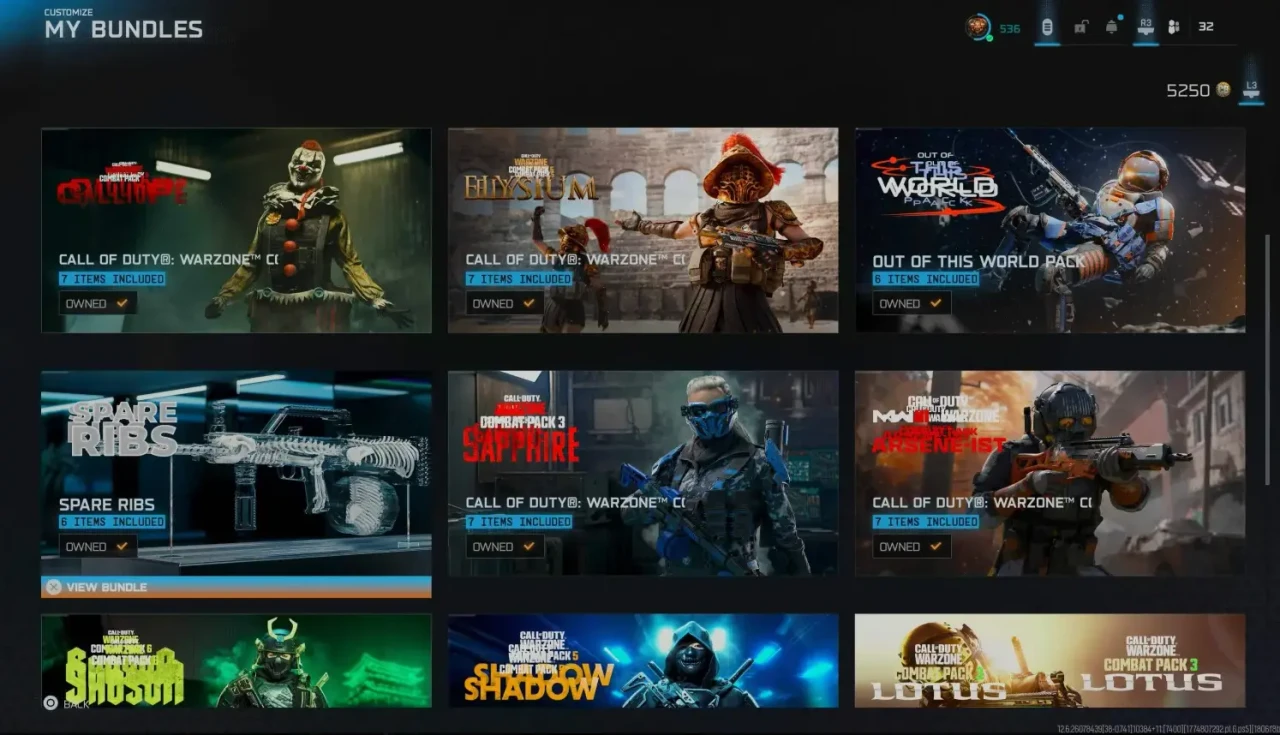This screenshot has height=735, width=1280.
Task: Click the player level number 536
Action: 1010,28
